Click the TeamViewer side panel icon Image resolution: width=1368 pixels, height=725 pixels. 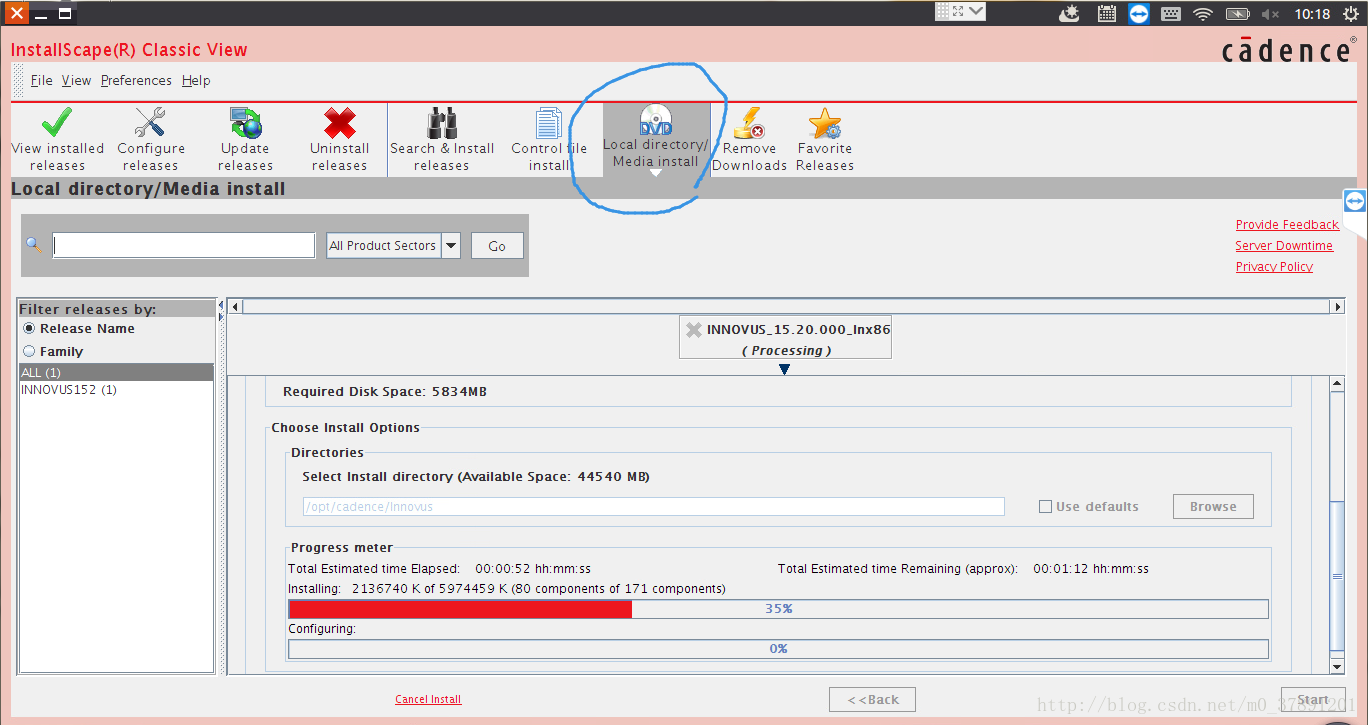click(1354, 201)
